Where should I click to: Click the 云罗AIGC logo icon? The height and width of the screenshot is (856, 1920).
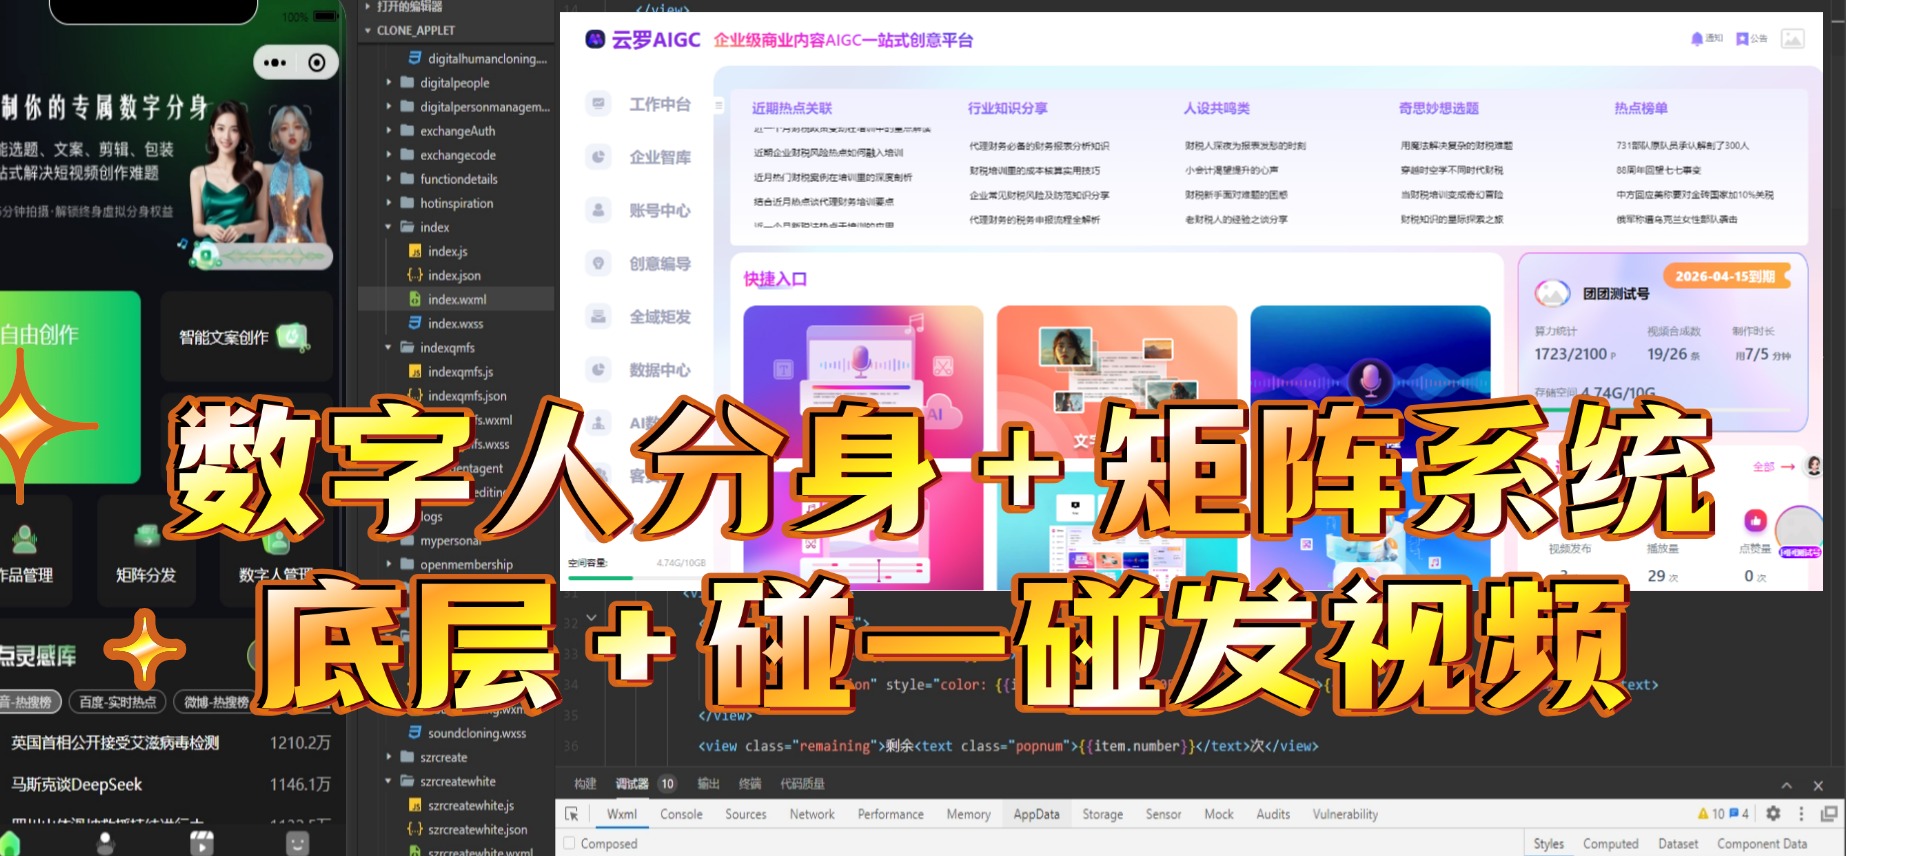pyautogui.click(x=595, y=39)
